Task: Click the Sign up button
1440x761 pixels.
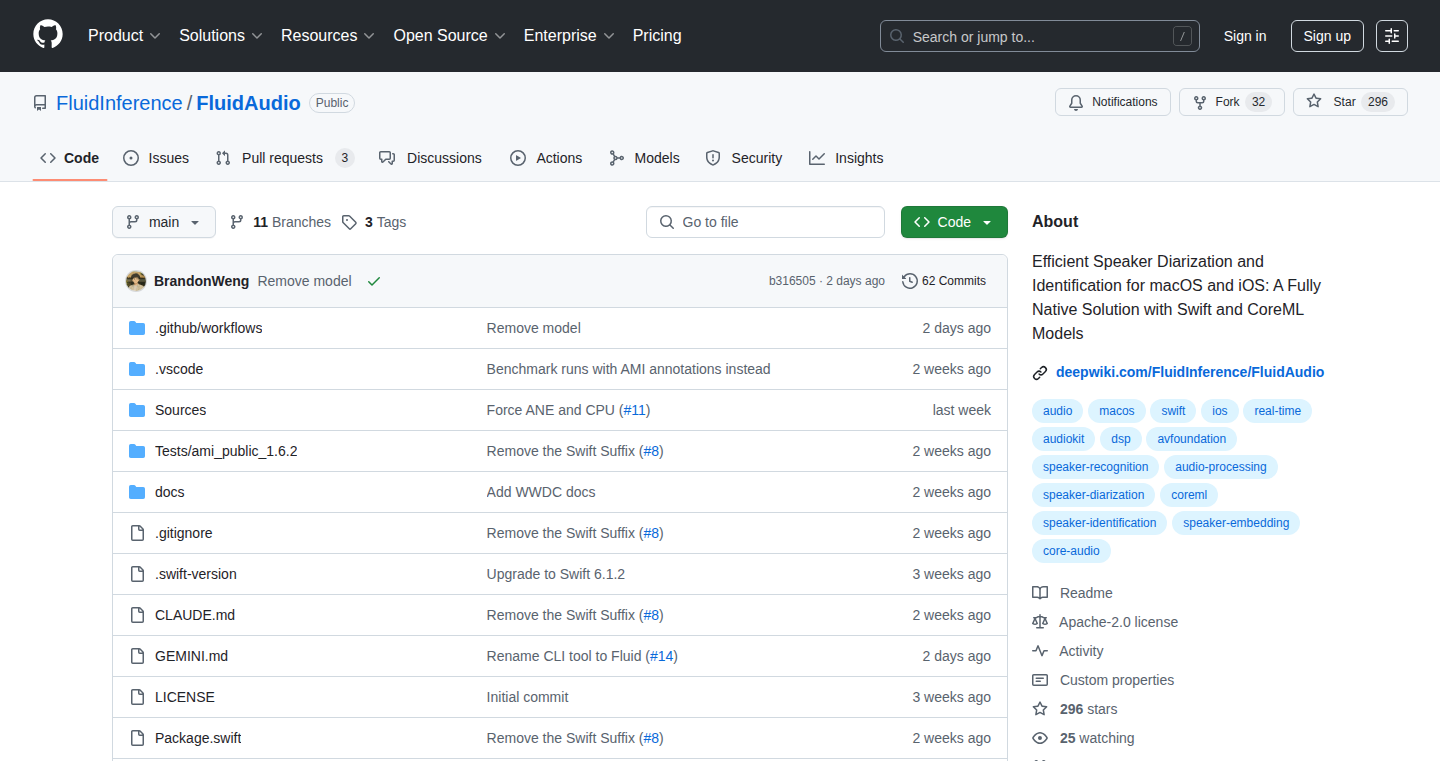Action: click(x=1327, y=36)
